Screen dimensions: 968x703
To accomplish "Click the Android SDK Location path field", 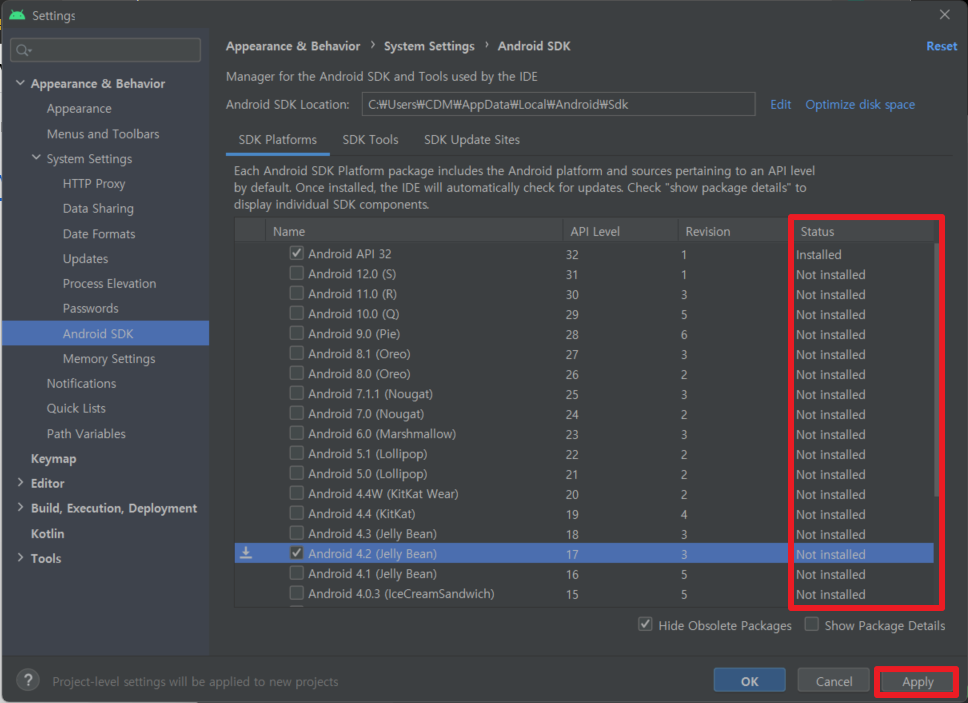I will [558, 104].
